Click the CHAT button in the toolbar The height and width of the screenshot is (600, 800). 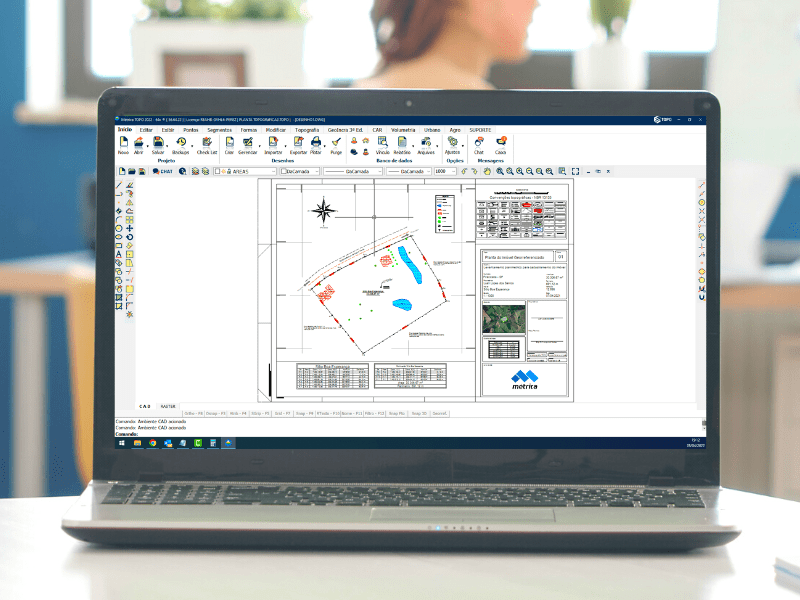[x=162, y=171]
